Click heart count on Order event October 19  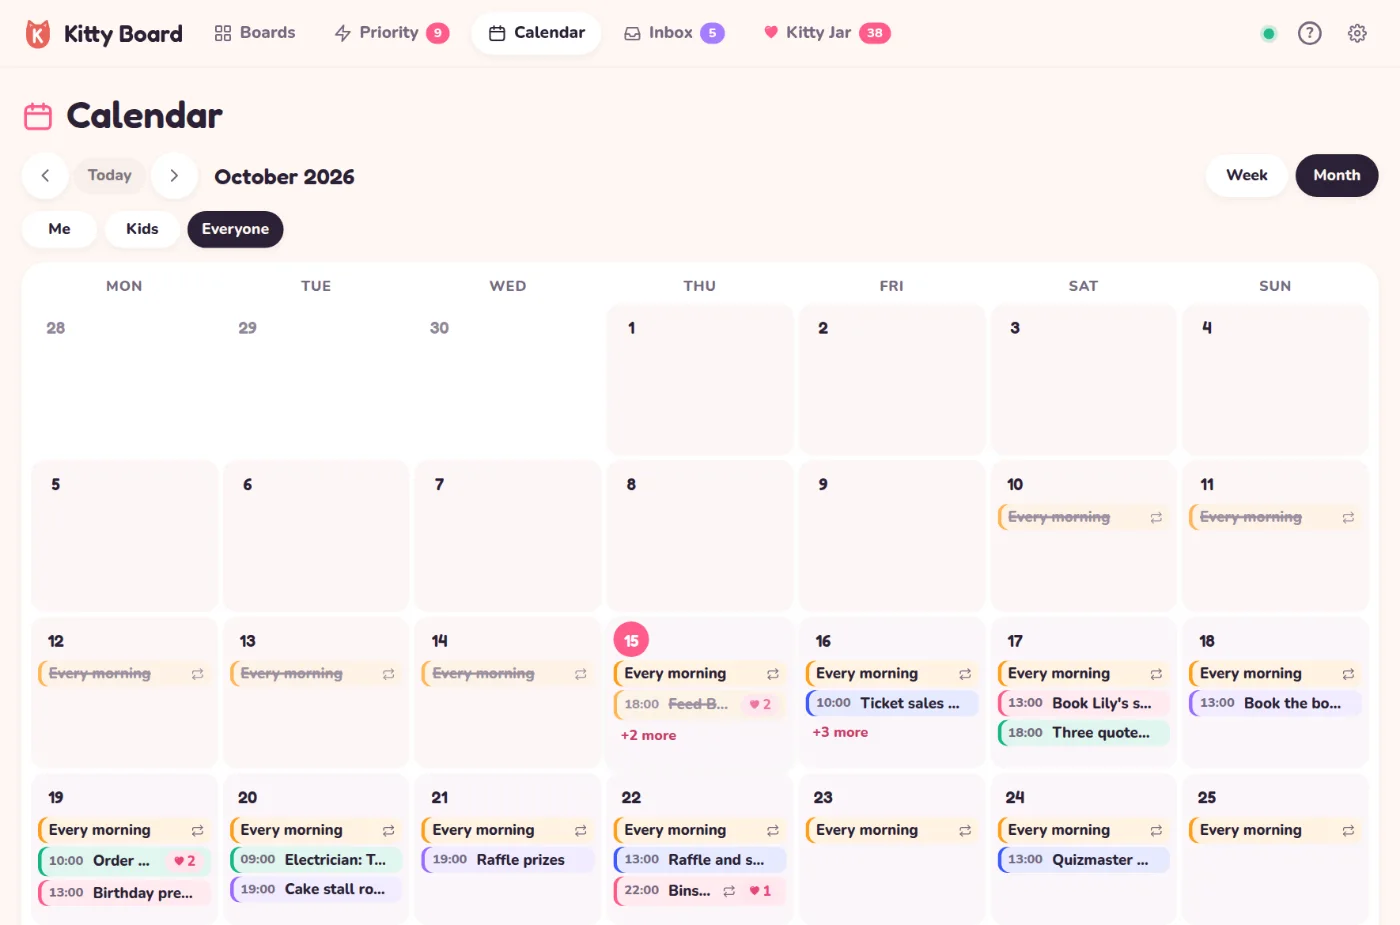[x=185, y=861]
